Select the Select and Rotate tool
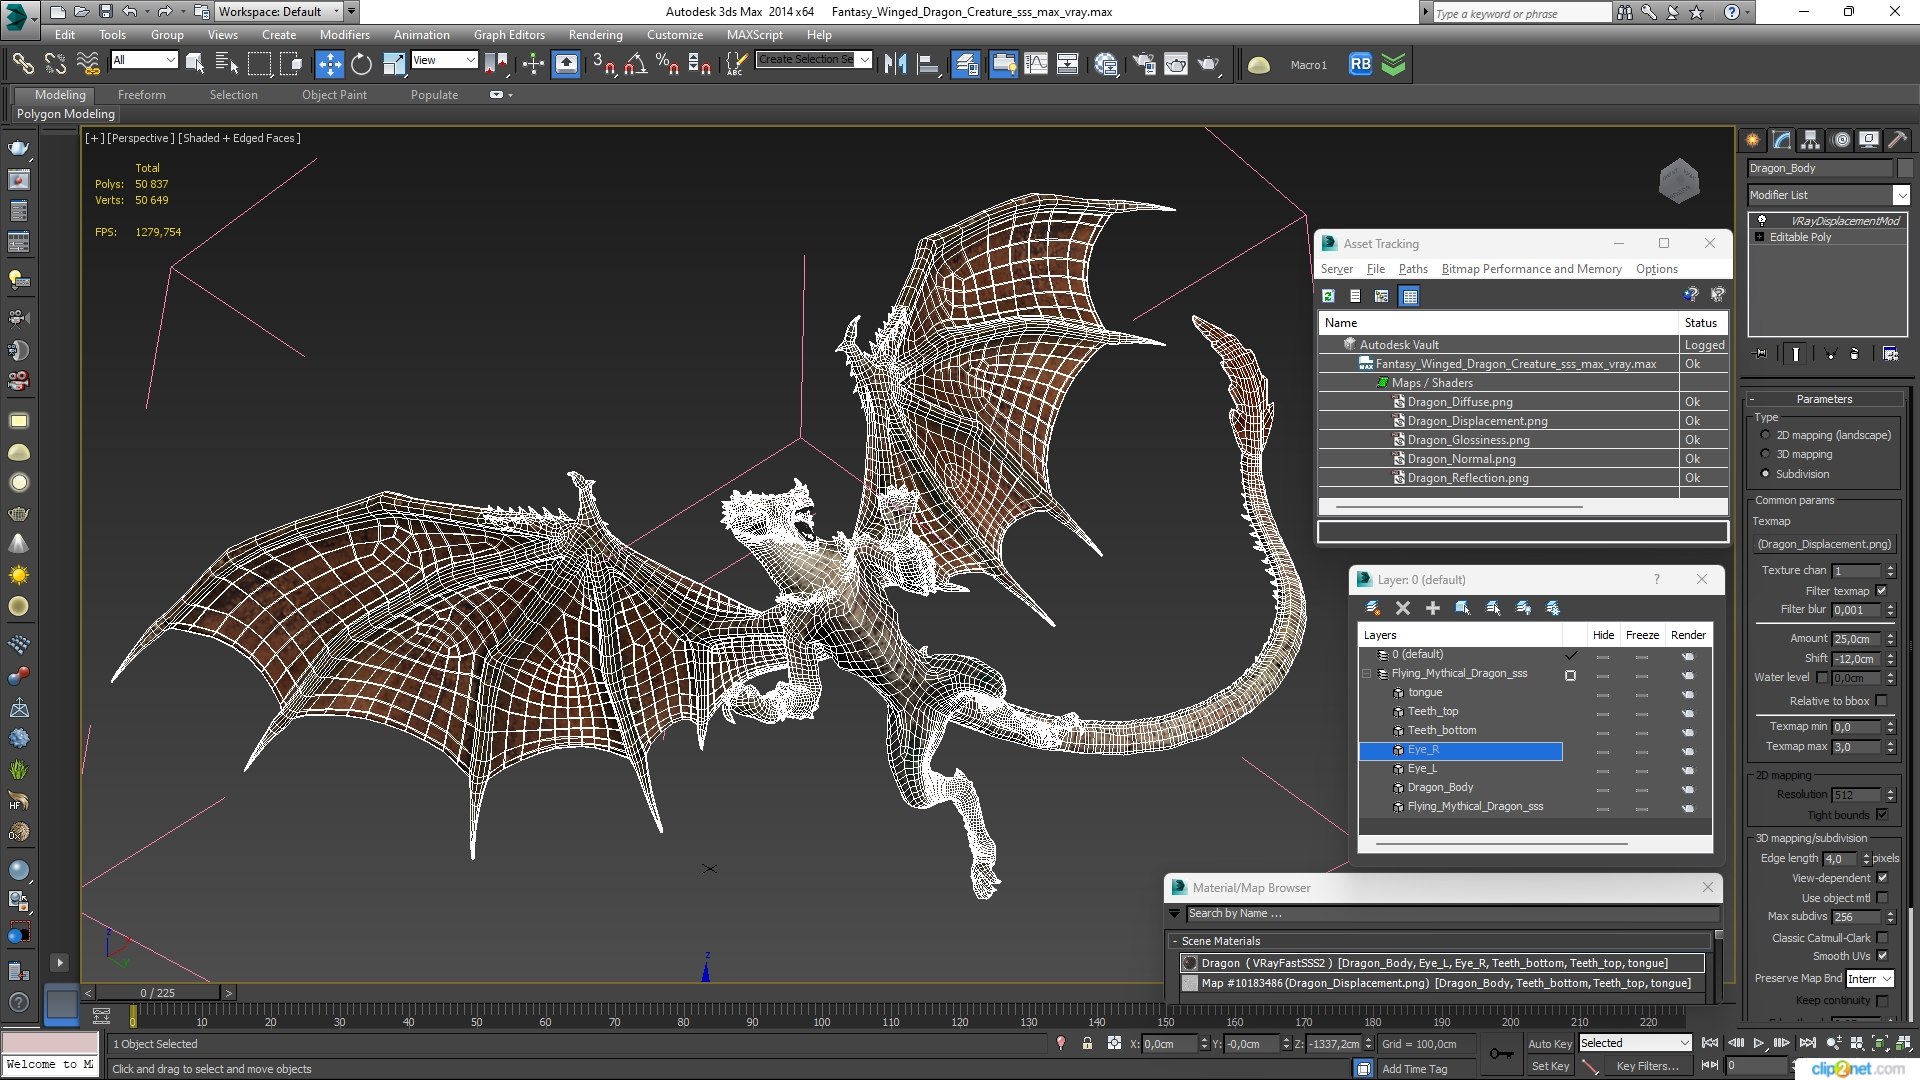This screenshot has width=1920, height=1080. click(x=361, y=65)
